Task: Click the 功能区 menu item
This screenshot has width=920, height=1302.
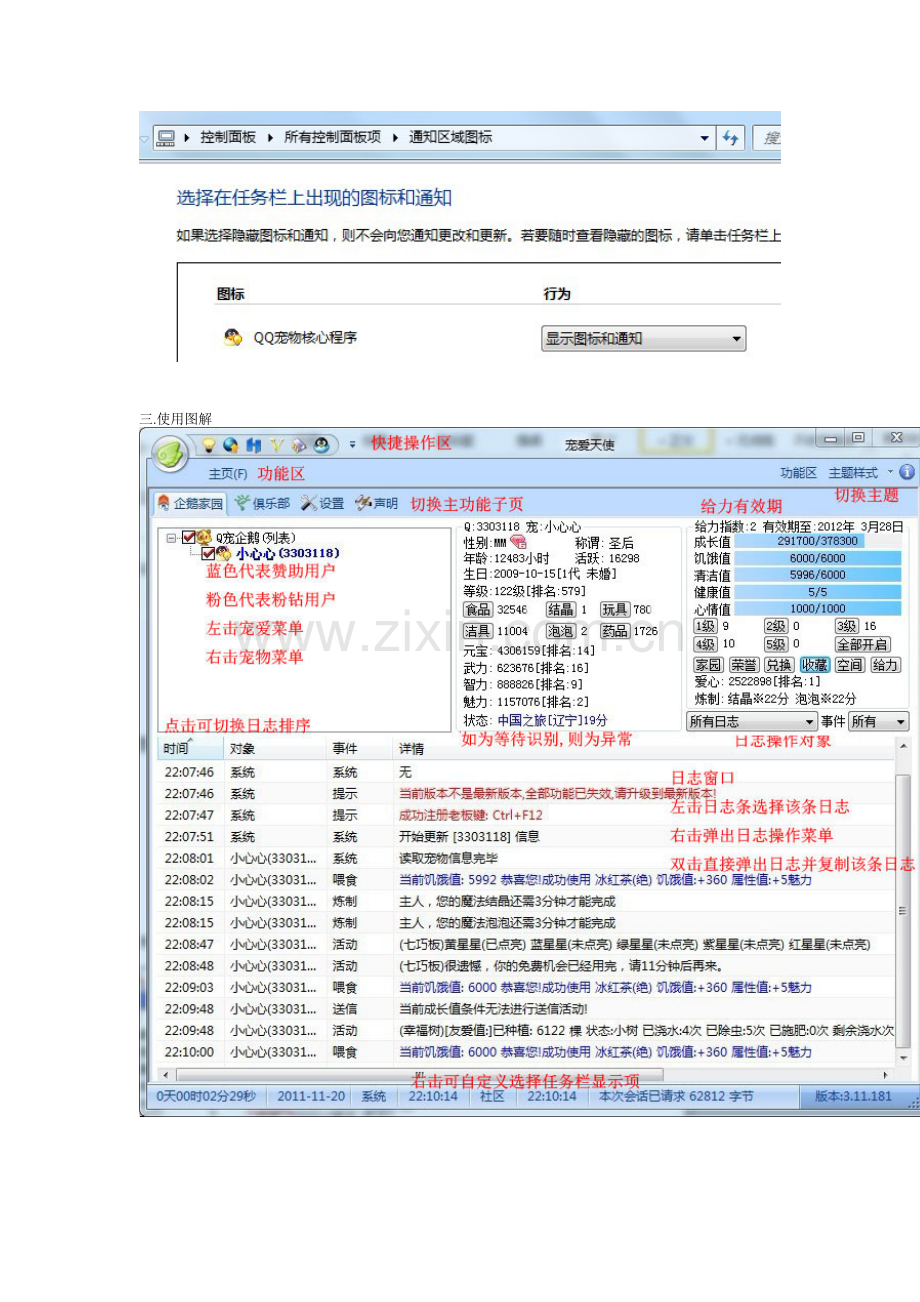Action: (x=798, y=472)
